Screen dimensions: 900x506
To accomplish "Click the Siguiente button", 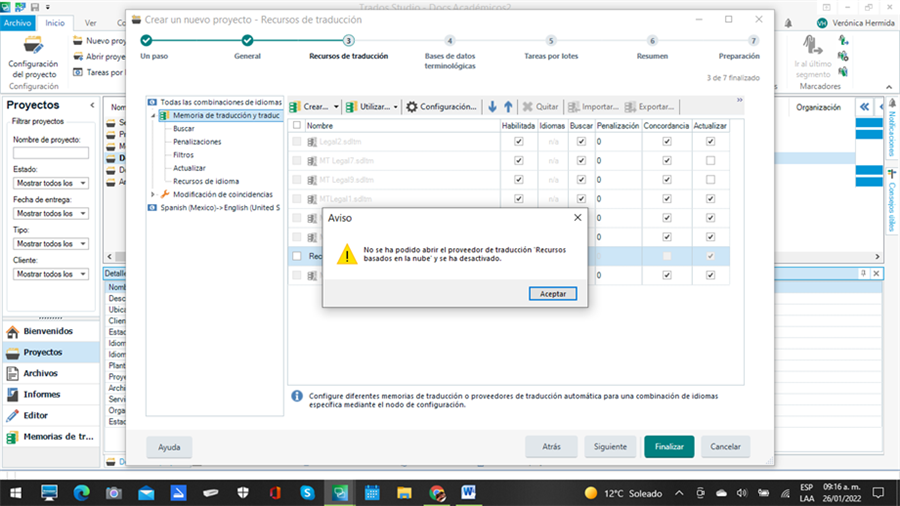I will point(610,446).
